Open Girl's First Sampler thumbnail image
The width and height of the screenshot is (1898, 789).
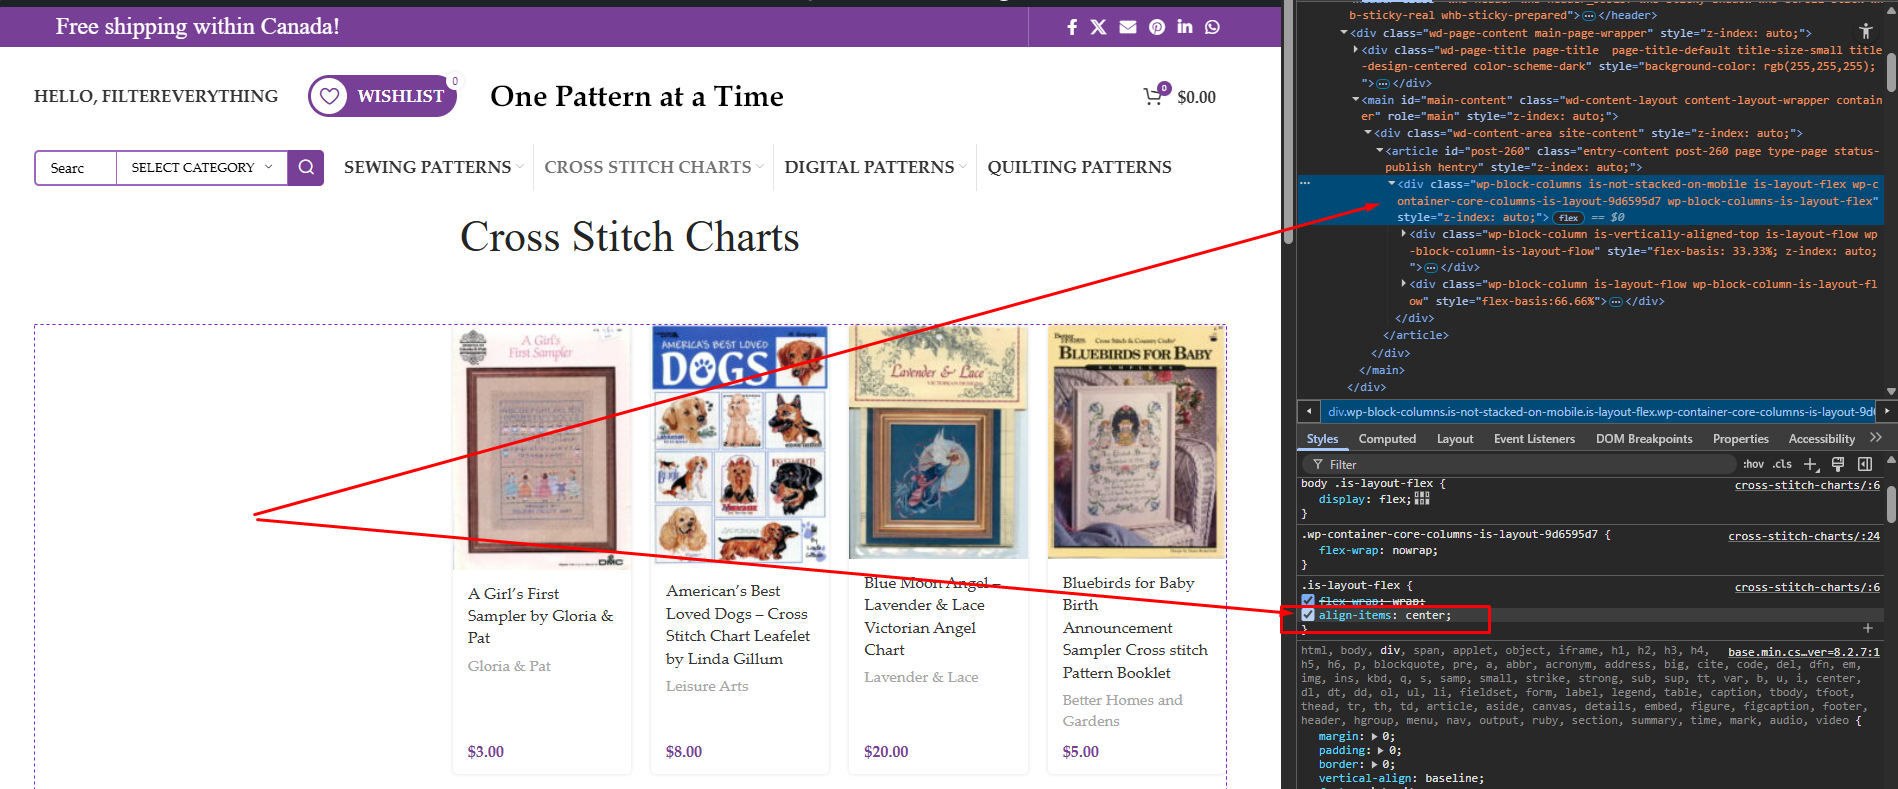542,447
